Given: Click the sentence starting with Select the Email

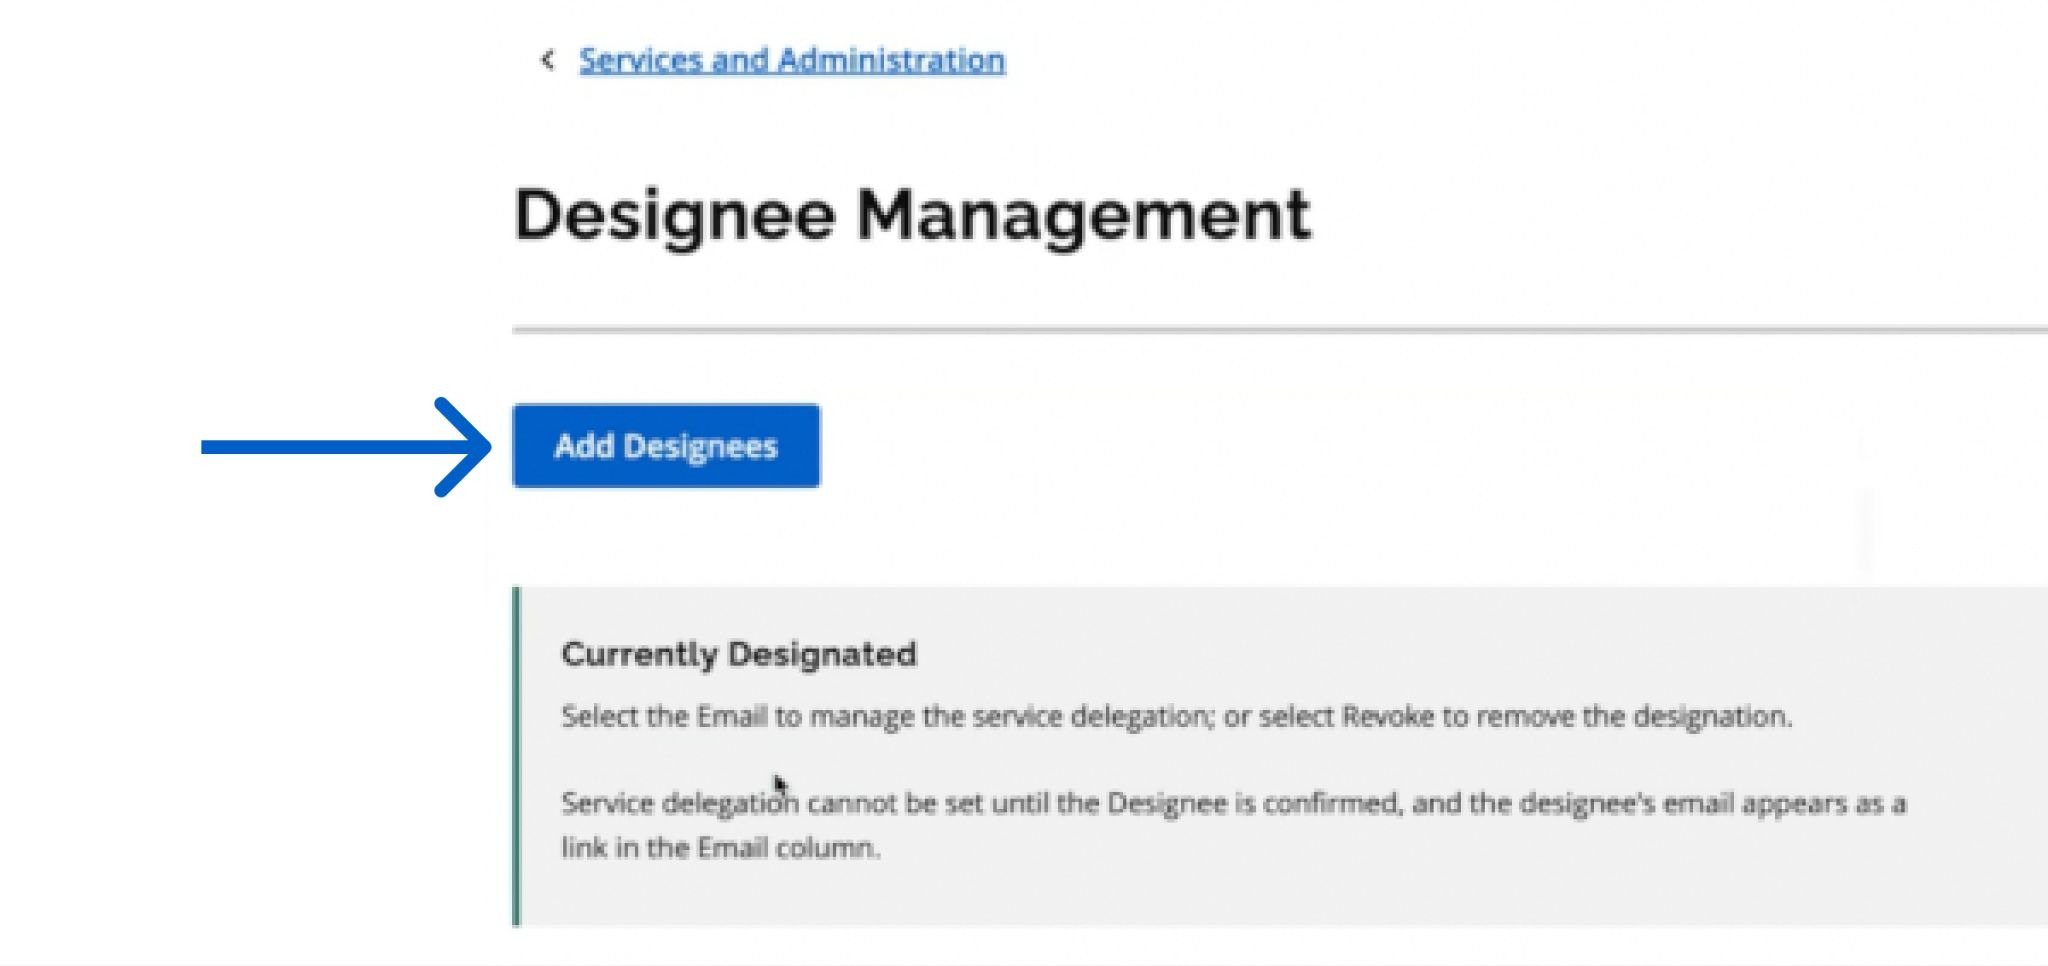Looking at the screenshot, I should (x=1176, y=717).
